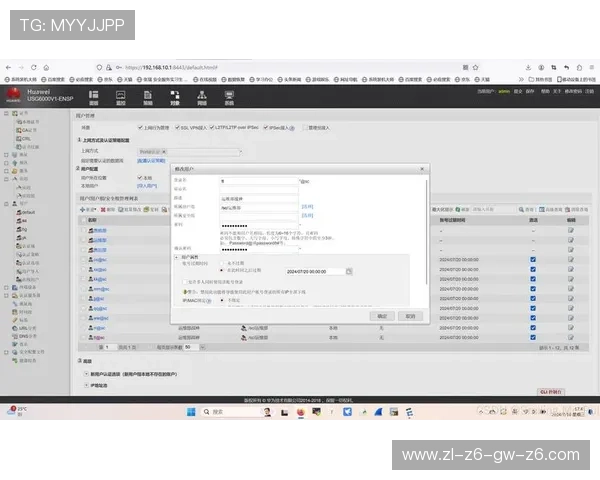Click the edit icon in the top table row
The height and width of the screenshot is (480, 600).
tap(571, 230)
